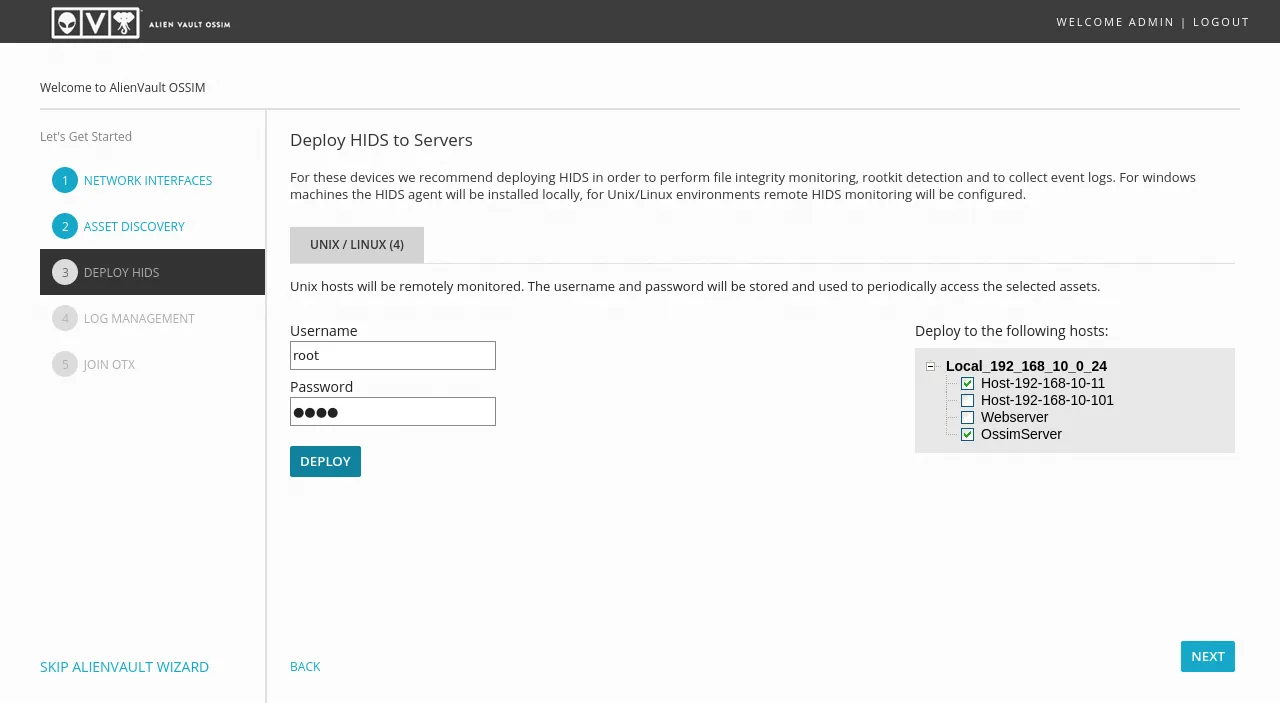
Task: Click step 3 circle icon for Deploy HIDS
Action: point(65,272)
